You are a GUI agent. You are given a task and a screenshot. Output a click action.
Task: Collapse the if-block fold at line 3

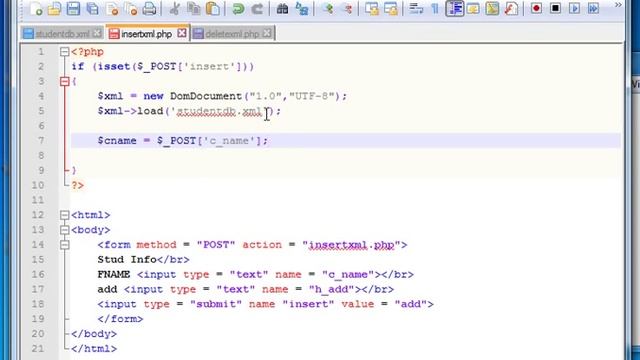64,82
